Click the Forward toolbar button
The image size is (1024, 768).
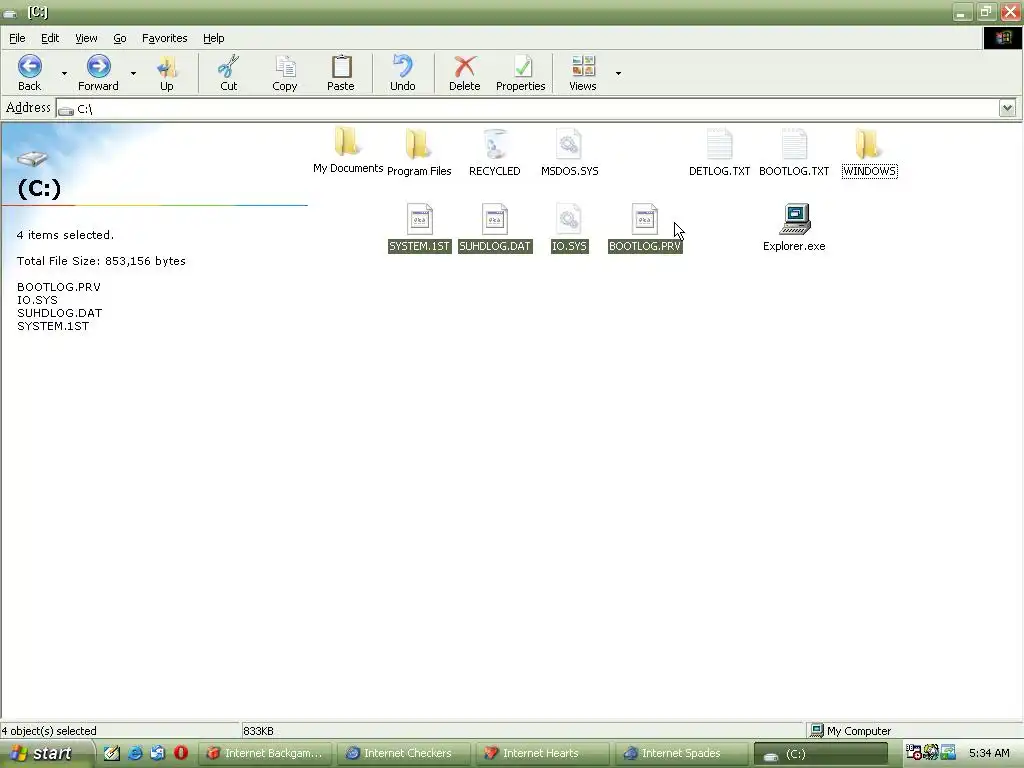coord(98,73)
